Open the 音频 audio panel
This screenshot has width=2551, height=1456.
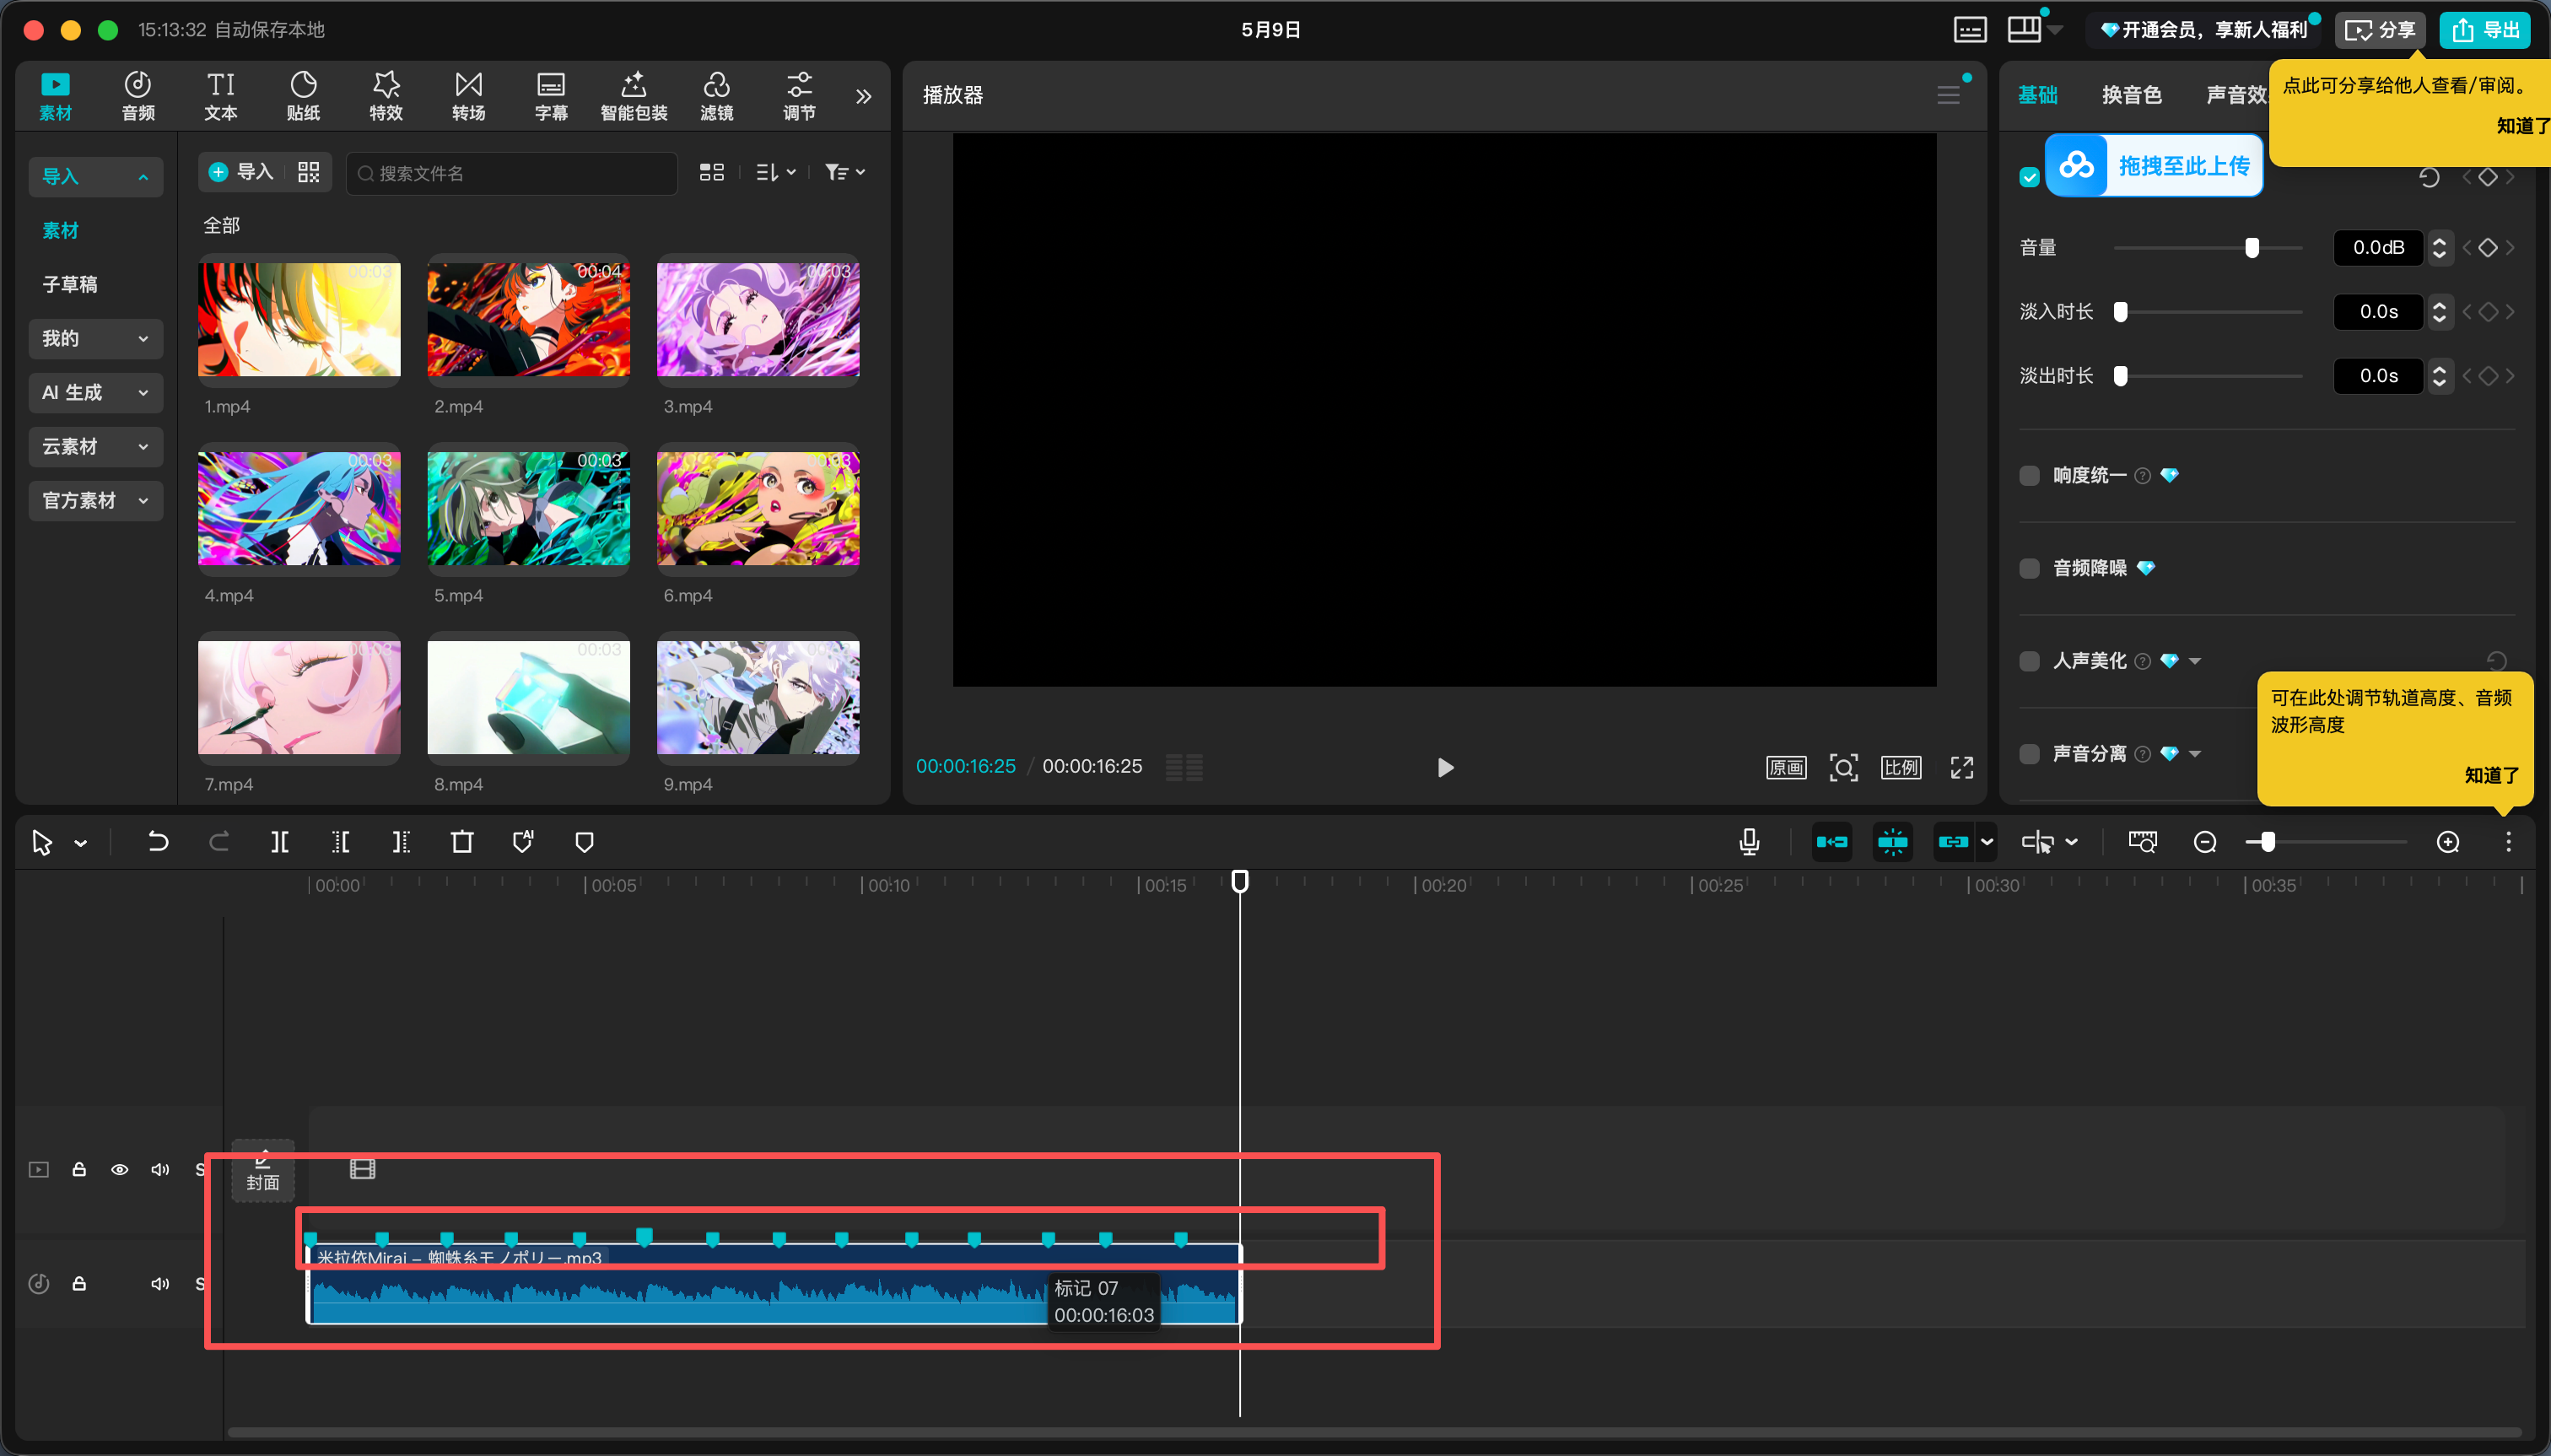(x=138, y=96)
